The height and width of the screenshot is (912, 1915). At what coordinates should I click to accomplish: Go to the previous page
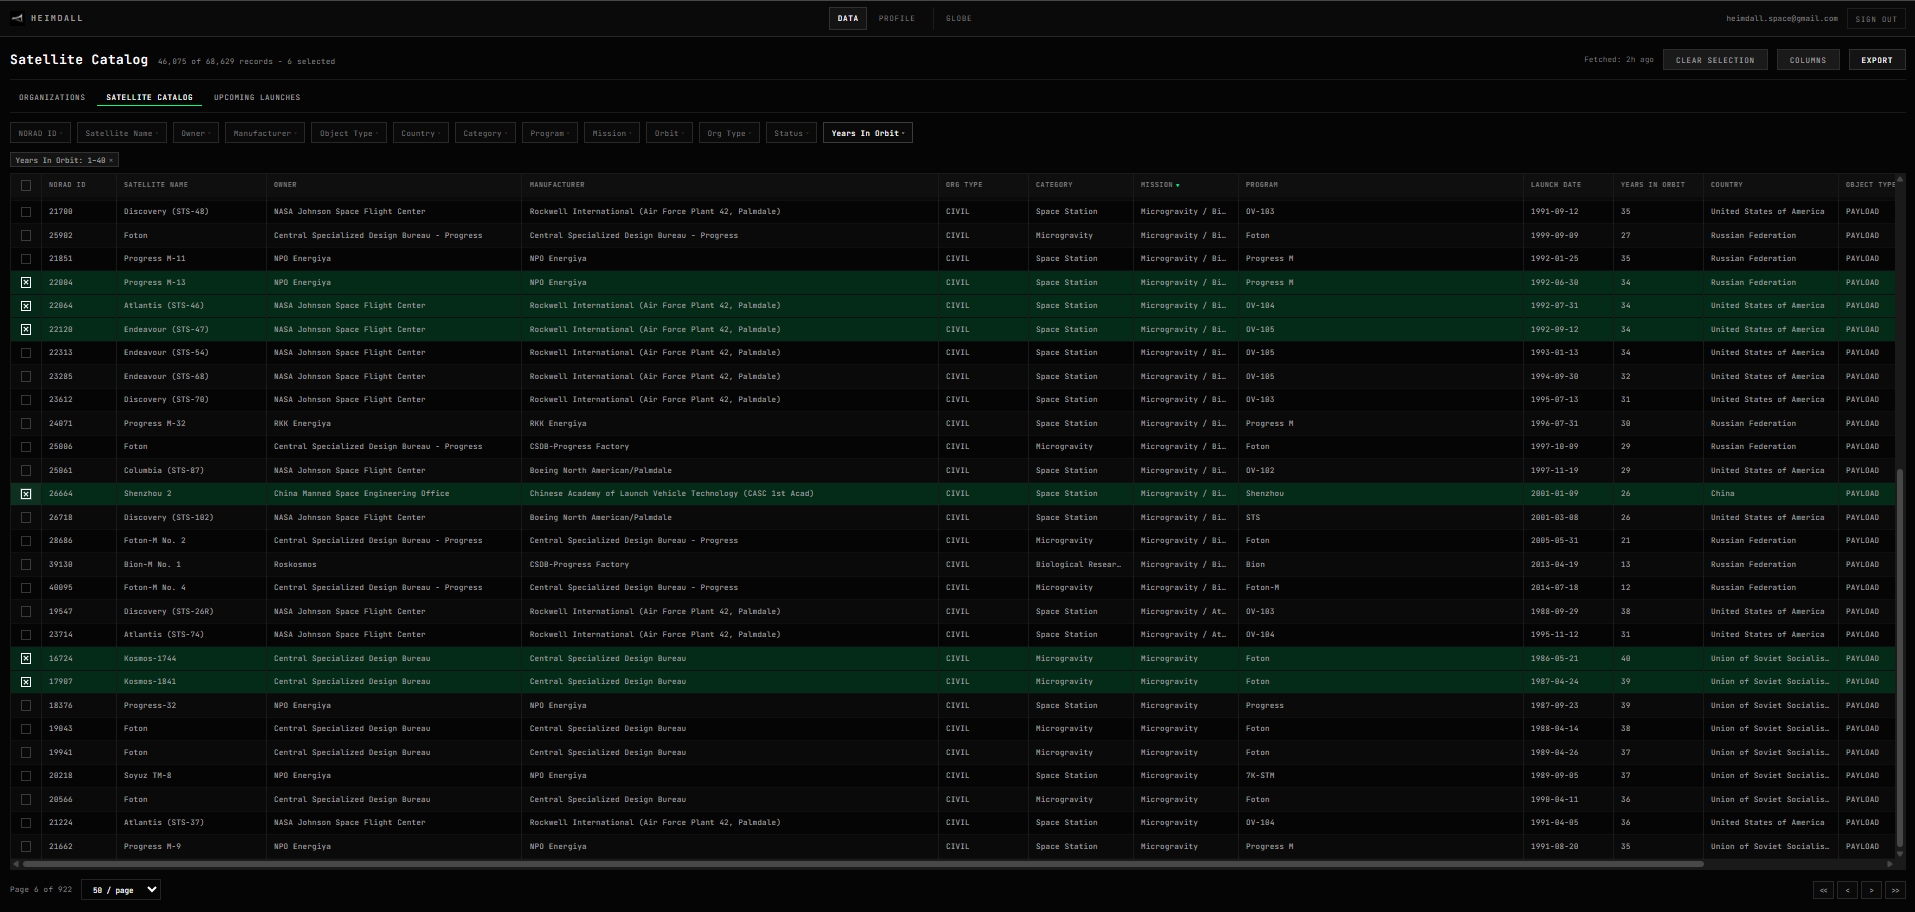pos(1847,890)
